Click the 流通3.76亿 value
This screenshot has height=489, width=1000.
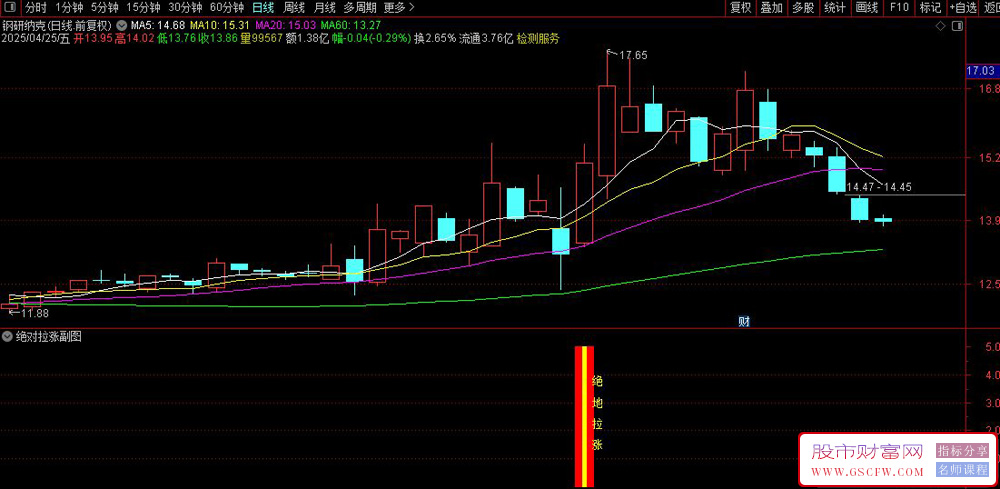[x=486, y=38]
